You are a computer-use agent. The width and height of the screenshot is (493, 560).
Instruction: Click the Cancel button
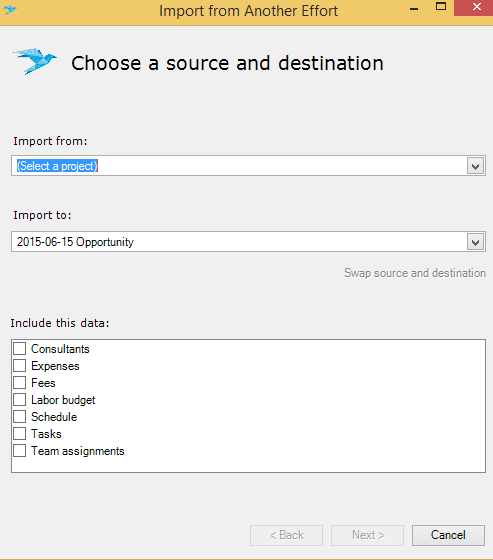[448, 535]
